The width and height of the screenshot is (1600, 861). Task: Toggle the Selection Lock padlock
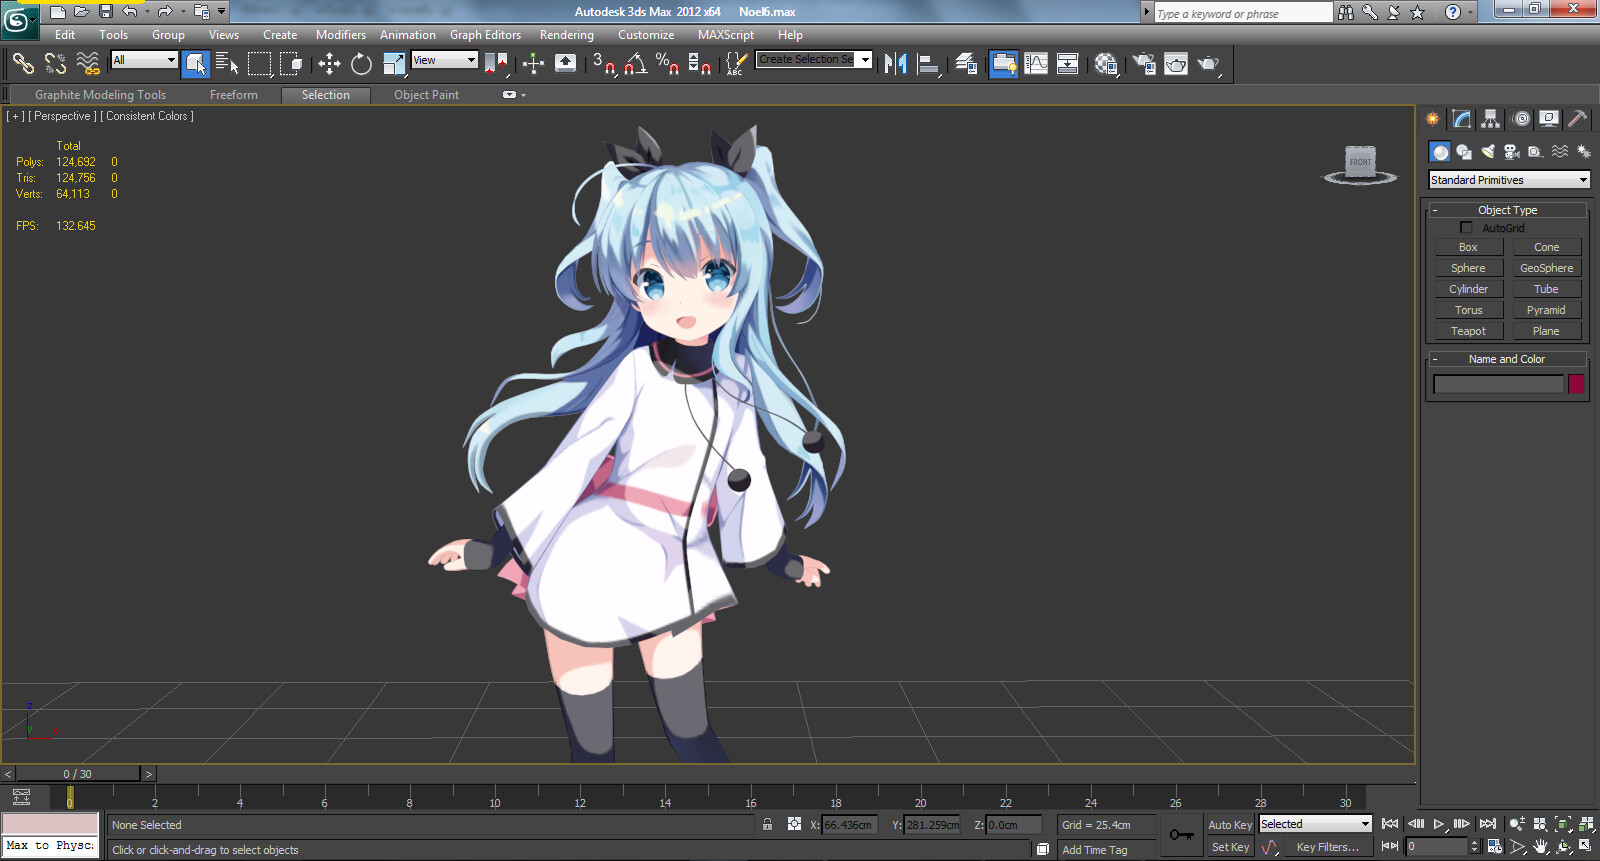point(767,825)
